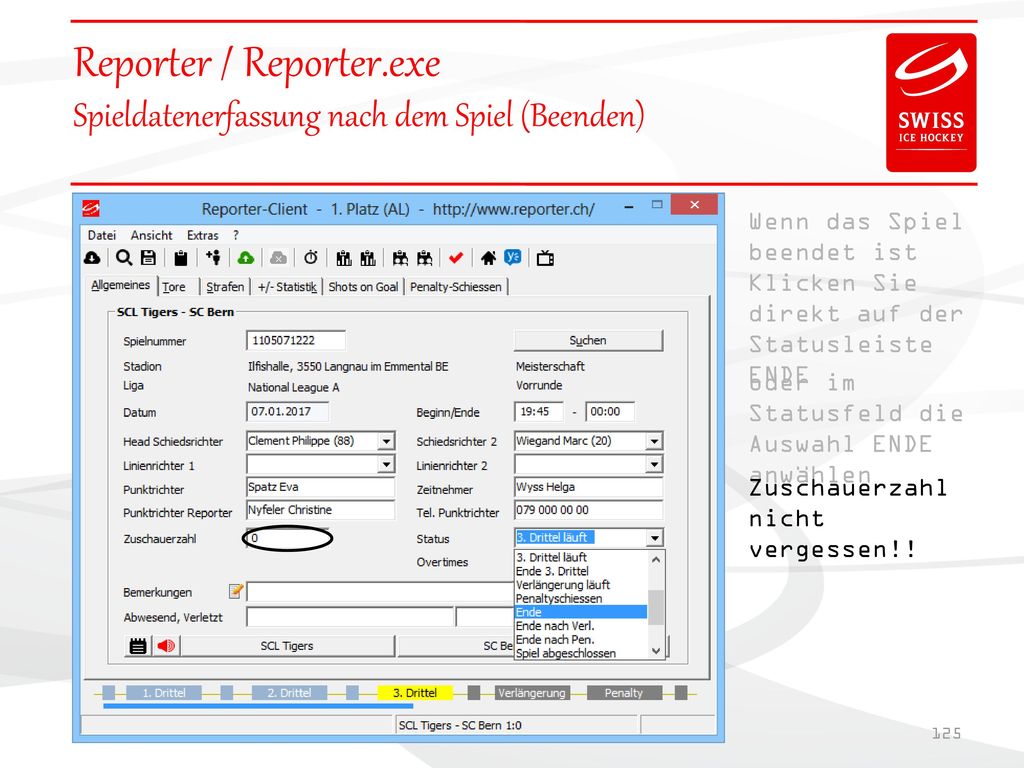Toggle the Status dropdown arrow
Viewport: 1024px width, 768px height.
[x=654, y=538]
